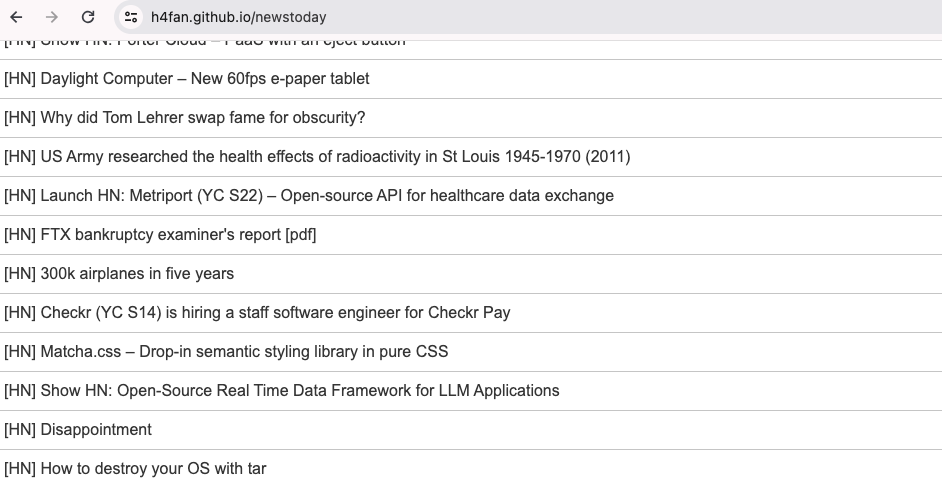Screen dimensions: 942x488
Task: Click the browser forward arrow
Action: pos(52,17)
